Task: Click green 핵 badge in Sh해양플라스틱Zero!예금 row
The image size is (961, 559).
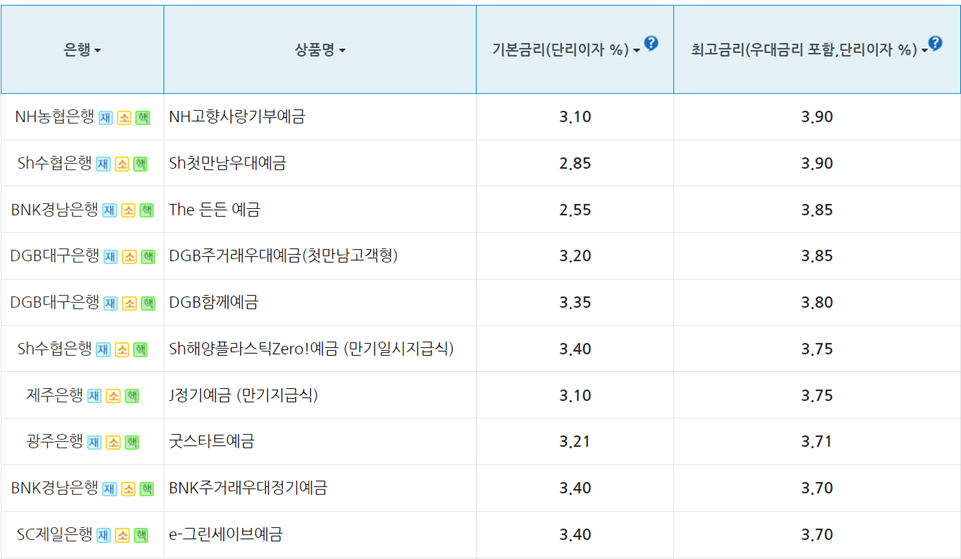Action: (x=140, y=350)
